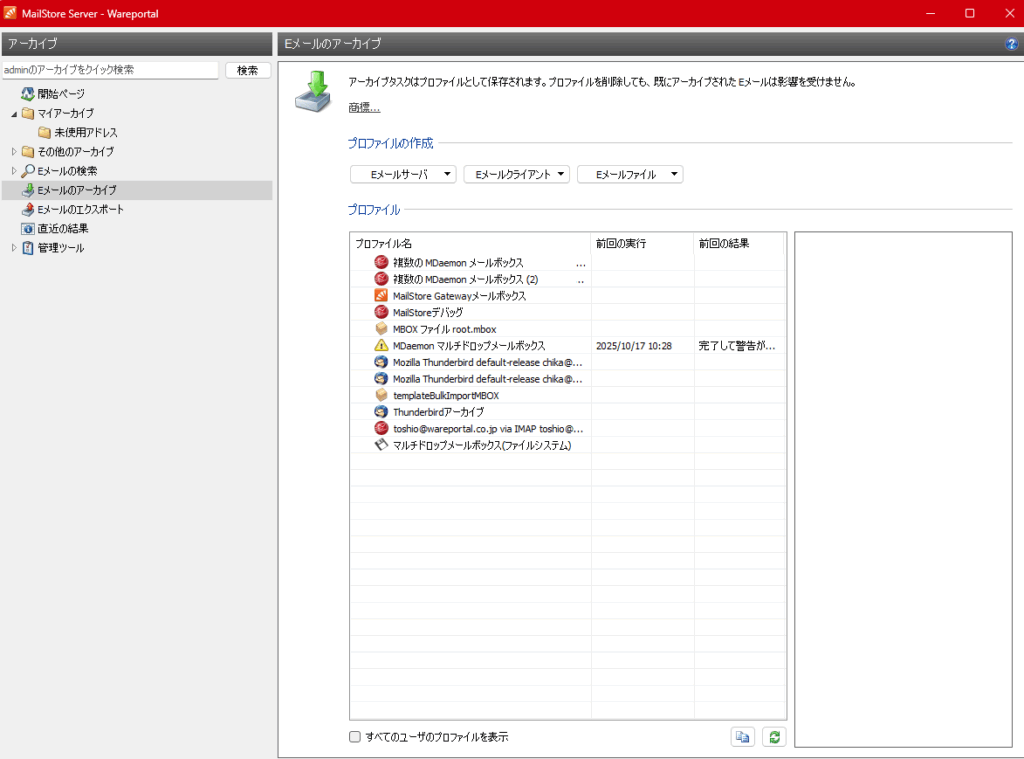The width and height of the screenshot is (1024, 759).
Task: Click the refresh profiles green icon button
Action: click(x=773, y=737)
